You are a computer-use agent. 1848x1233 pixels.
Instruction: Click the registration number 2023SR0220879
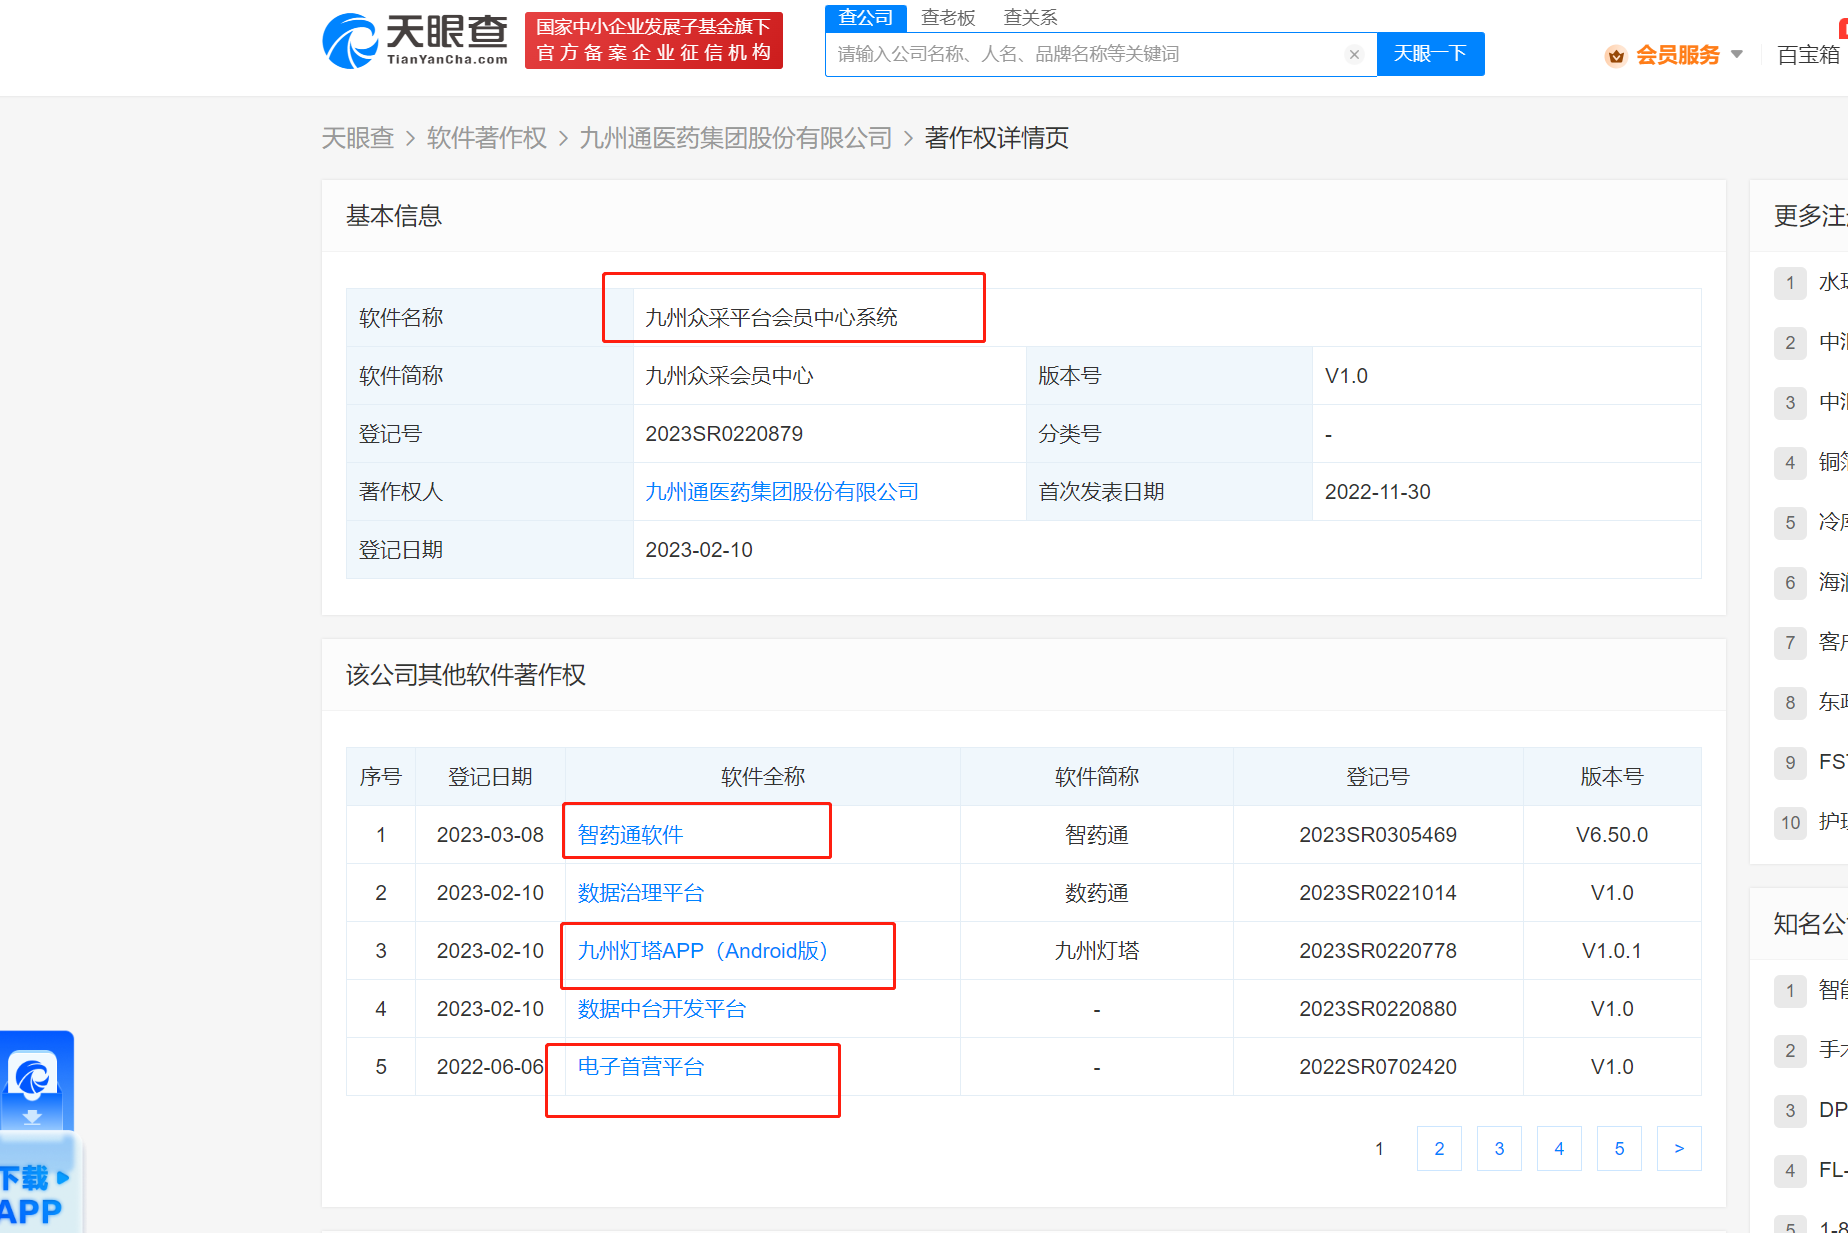coord(724,434)
